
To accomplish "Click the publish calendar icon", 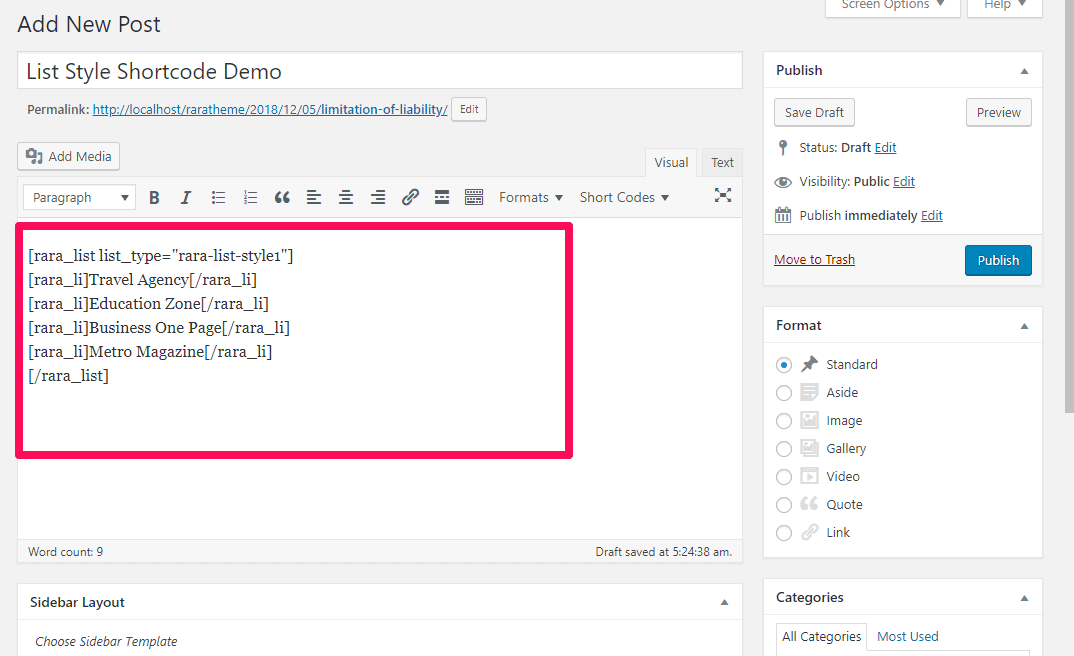I will coord(783,215).
